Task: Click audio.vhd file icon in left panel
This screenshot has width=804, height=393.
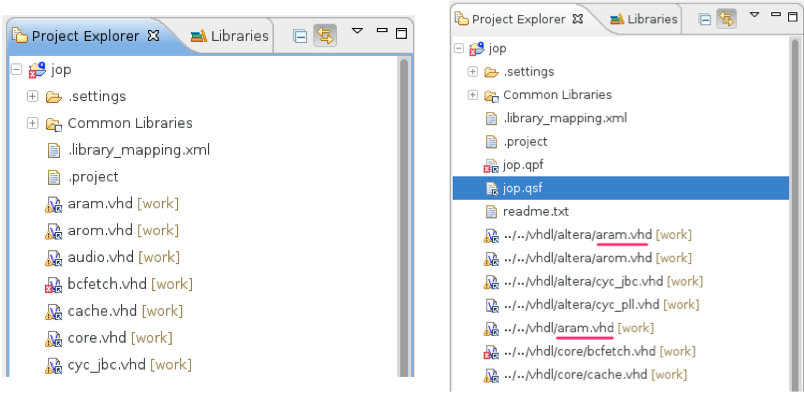Action: point(54,258)
